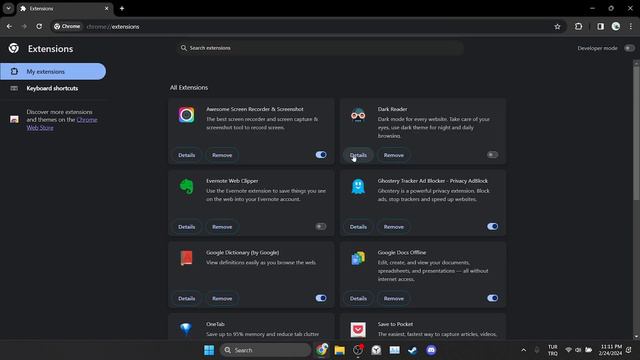Image resolution: width=640 pixels, height=360 pixels.
Task: Click the Search extensions field
Action: 320,48
